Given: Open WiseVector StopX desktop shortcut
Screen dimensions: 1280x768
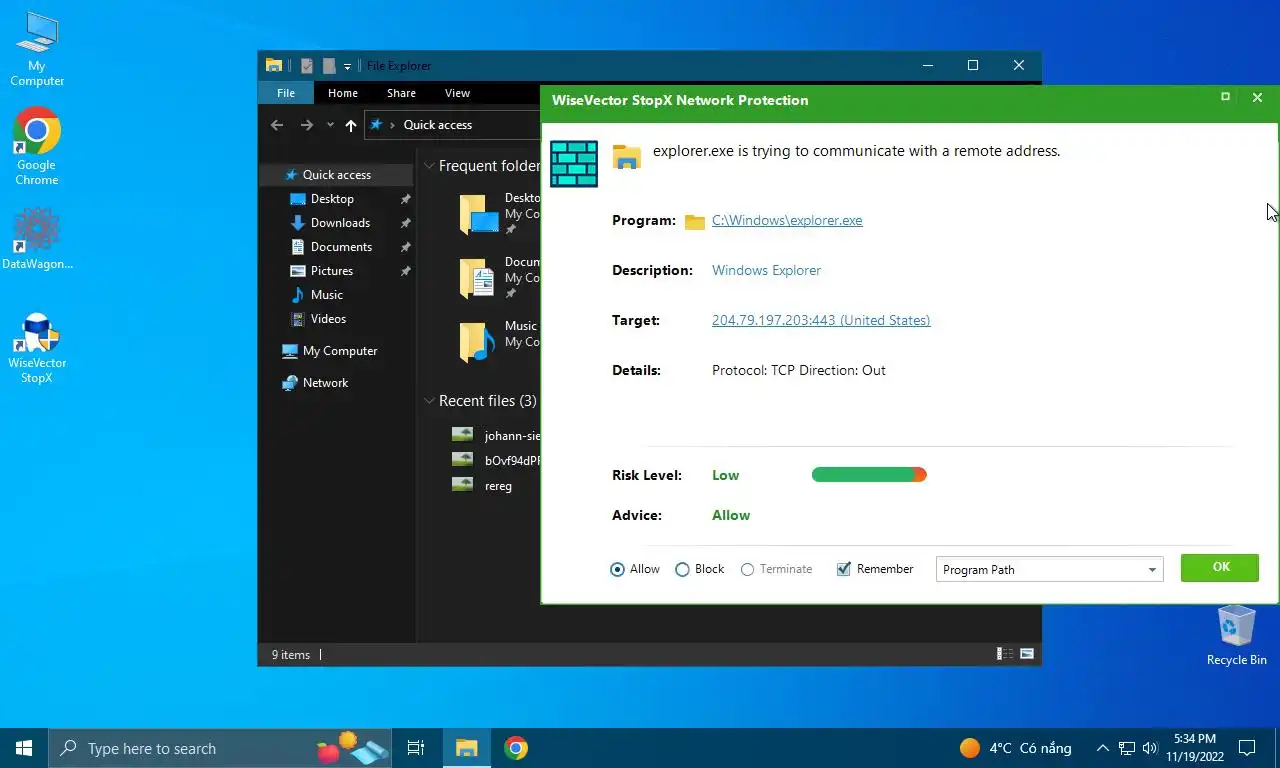Looking at the screenshot, I should pos(37,348).
